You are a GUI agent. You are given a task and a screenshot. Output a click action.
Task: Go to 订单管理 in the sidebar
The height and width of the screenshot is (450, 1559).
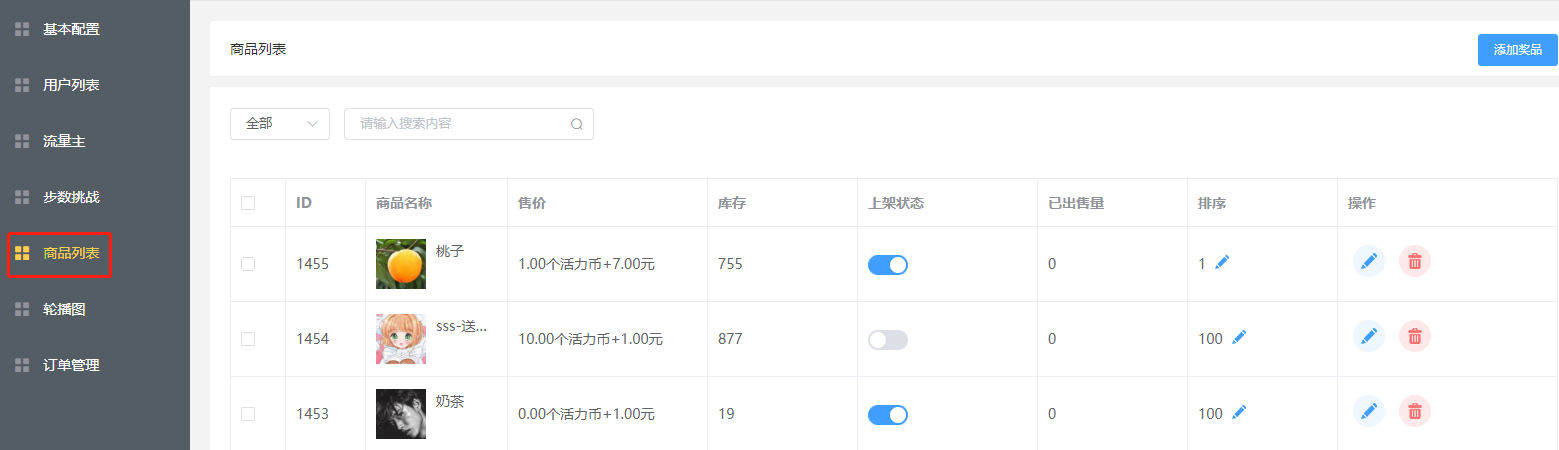[71, 365]
